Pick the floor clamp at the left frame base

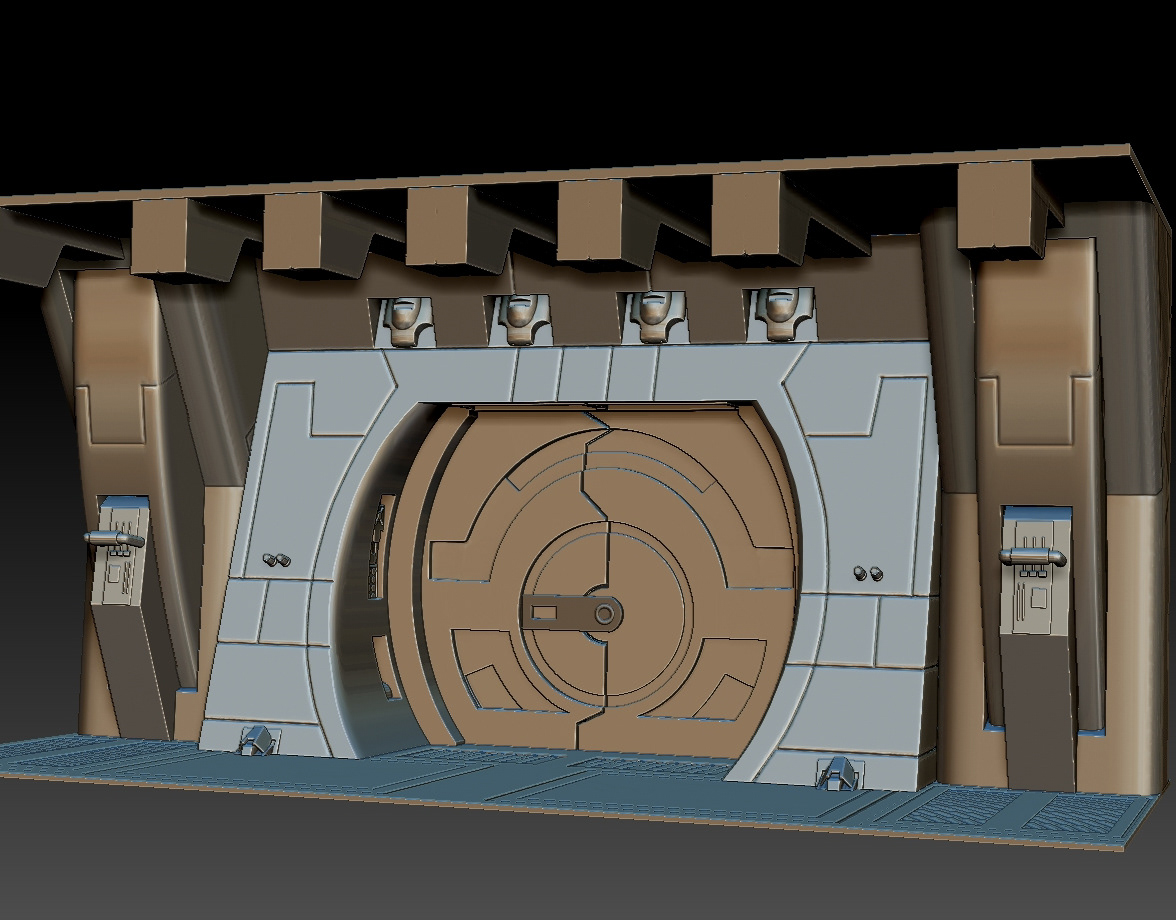click(x=256, y=740)
